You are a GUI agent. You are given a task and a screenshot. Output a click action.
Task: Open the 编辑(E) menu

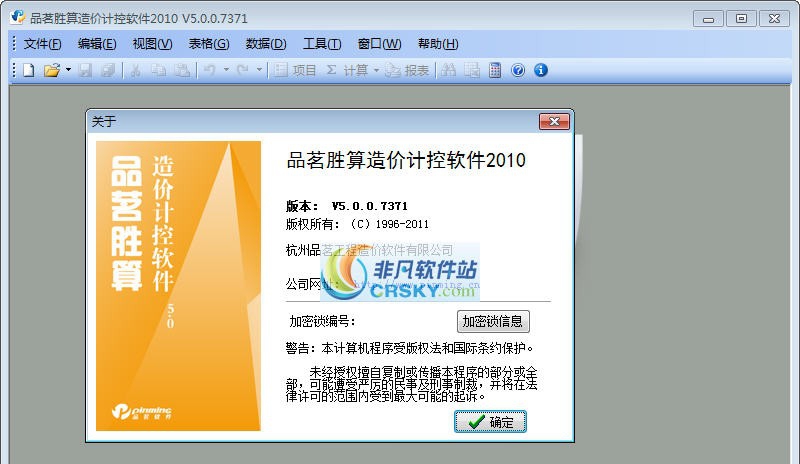click(97, 44)
